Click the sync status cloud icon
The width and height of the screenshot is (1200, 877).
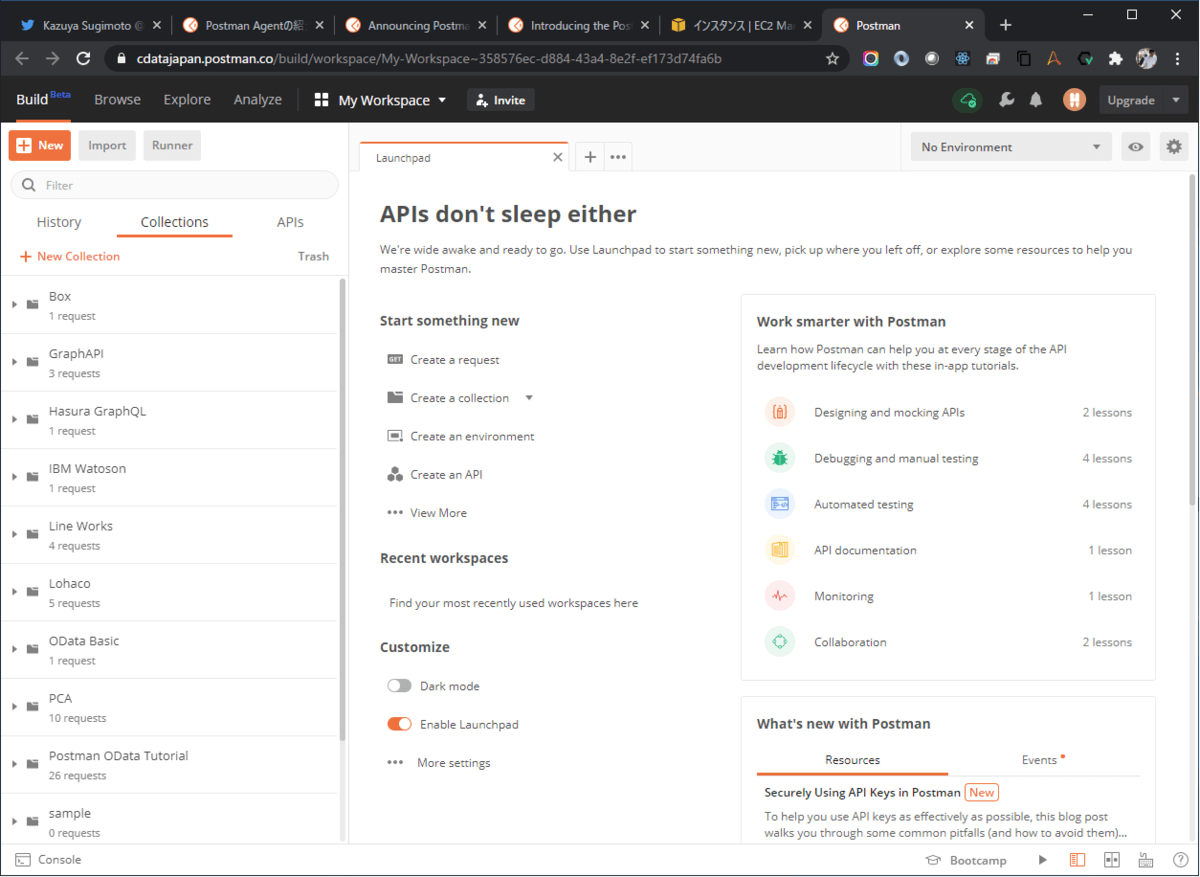click(x=967, y=100)
